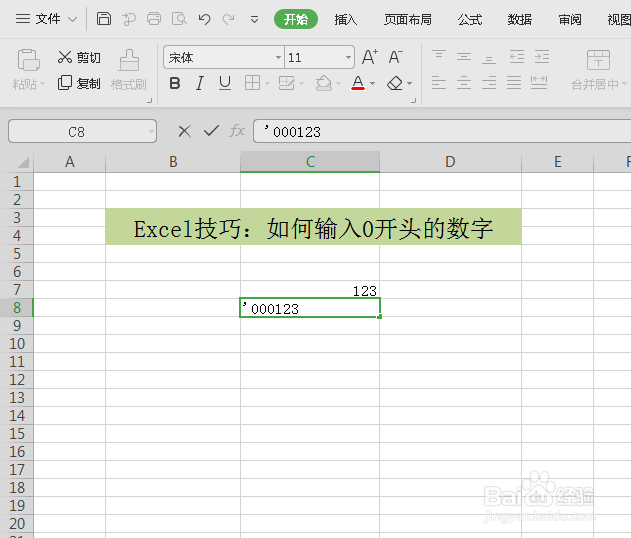Image resolution: width=631 pixels, height=538 pixels.
Task: Align text left
Action: pos(439,83)
